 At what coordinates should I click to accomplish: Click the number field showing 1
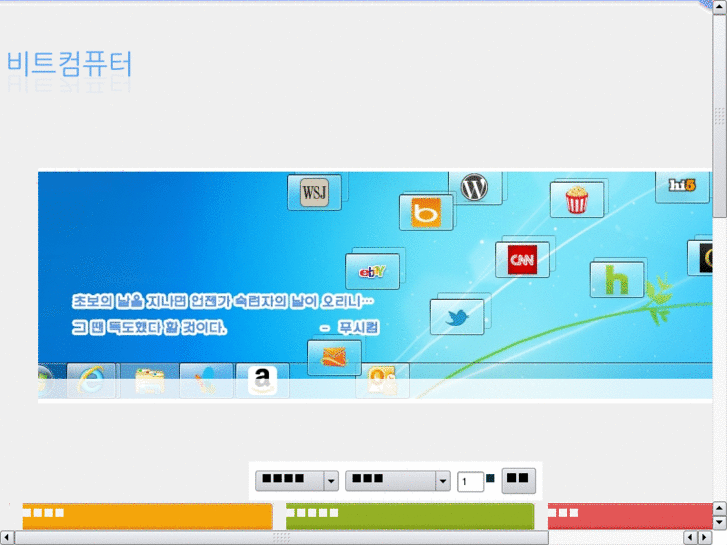[x=470, y=481]
